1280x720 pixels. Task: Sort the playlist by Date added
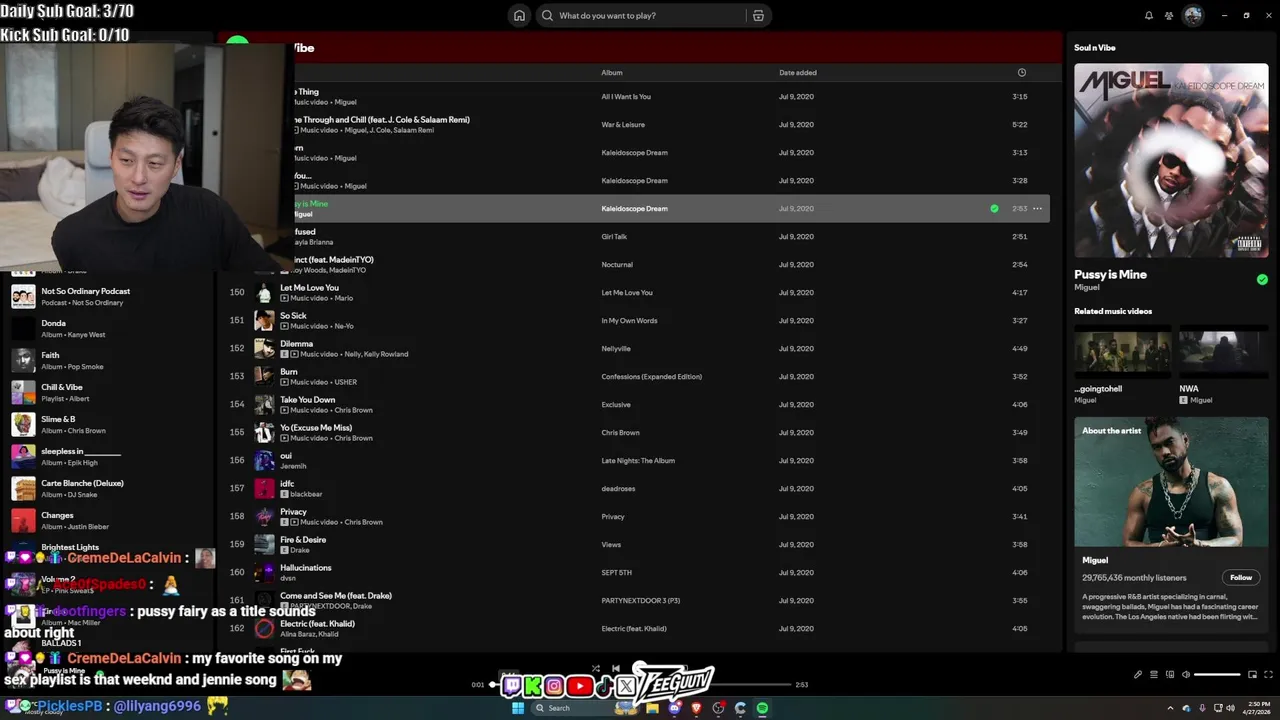click(798, 73)
